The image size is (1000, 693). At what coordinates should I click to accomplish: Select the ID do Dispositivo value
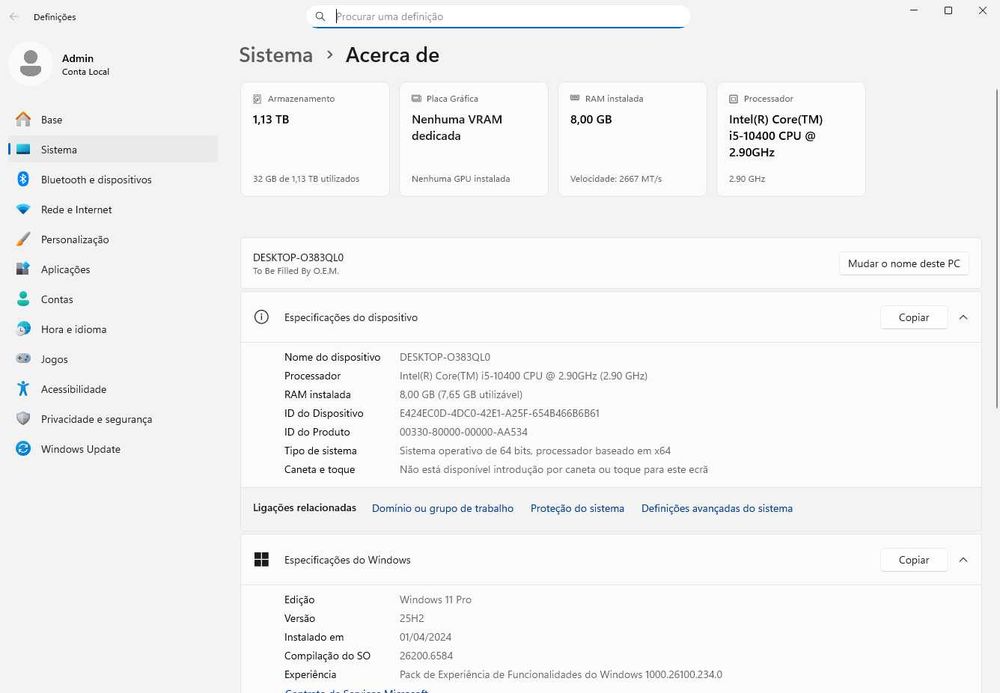(x=499, y=413)
